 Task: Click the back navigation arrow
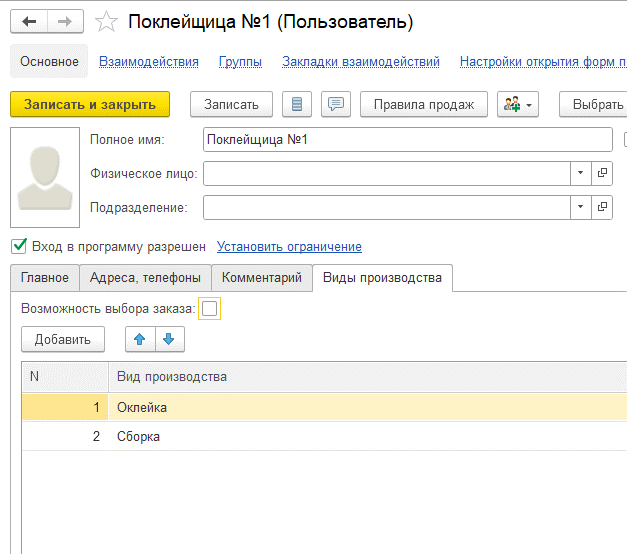click(29, 22)
